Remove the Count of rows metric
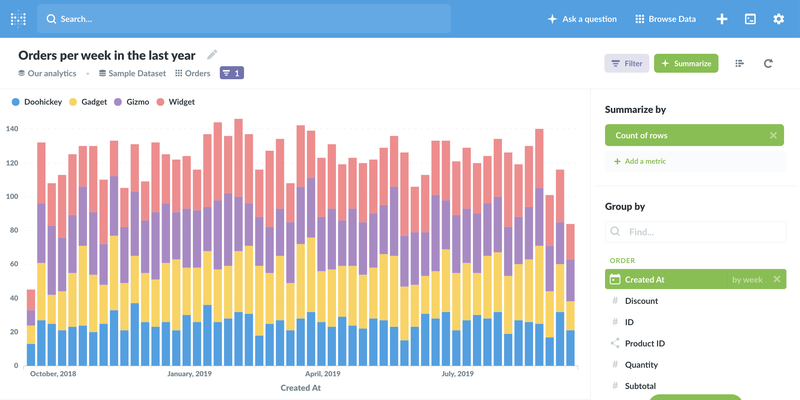Image resolution: width=800 pixels, height=400 pixels. pyautogui.click(x=773, y=135)
